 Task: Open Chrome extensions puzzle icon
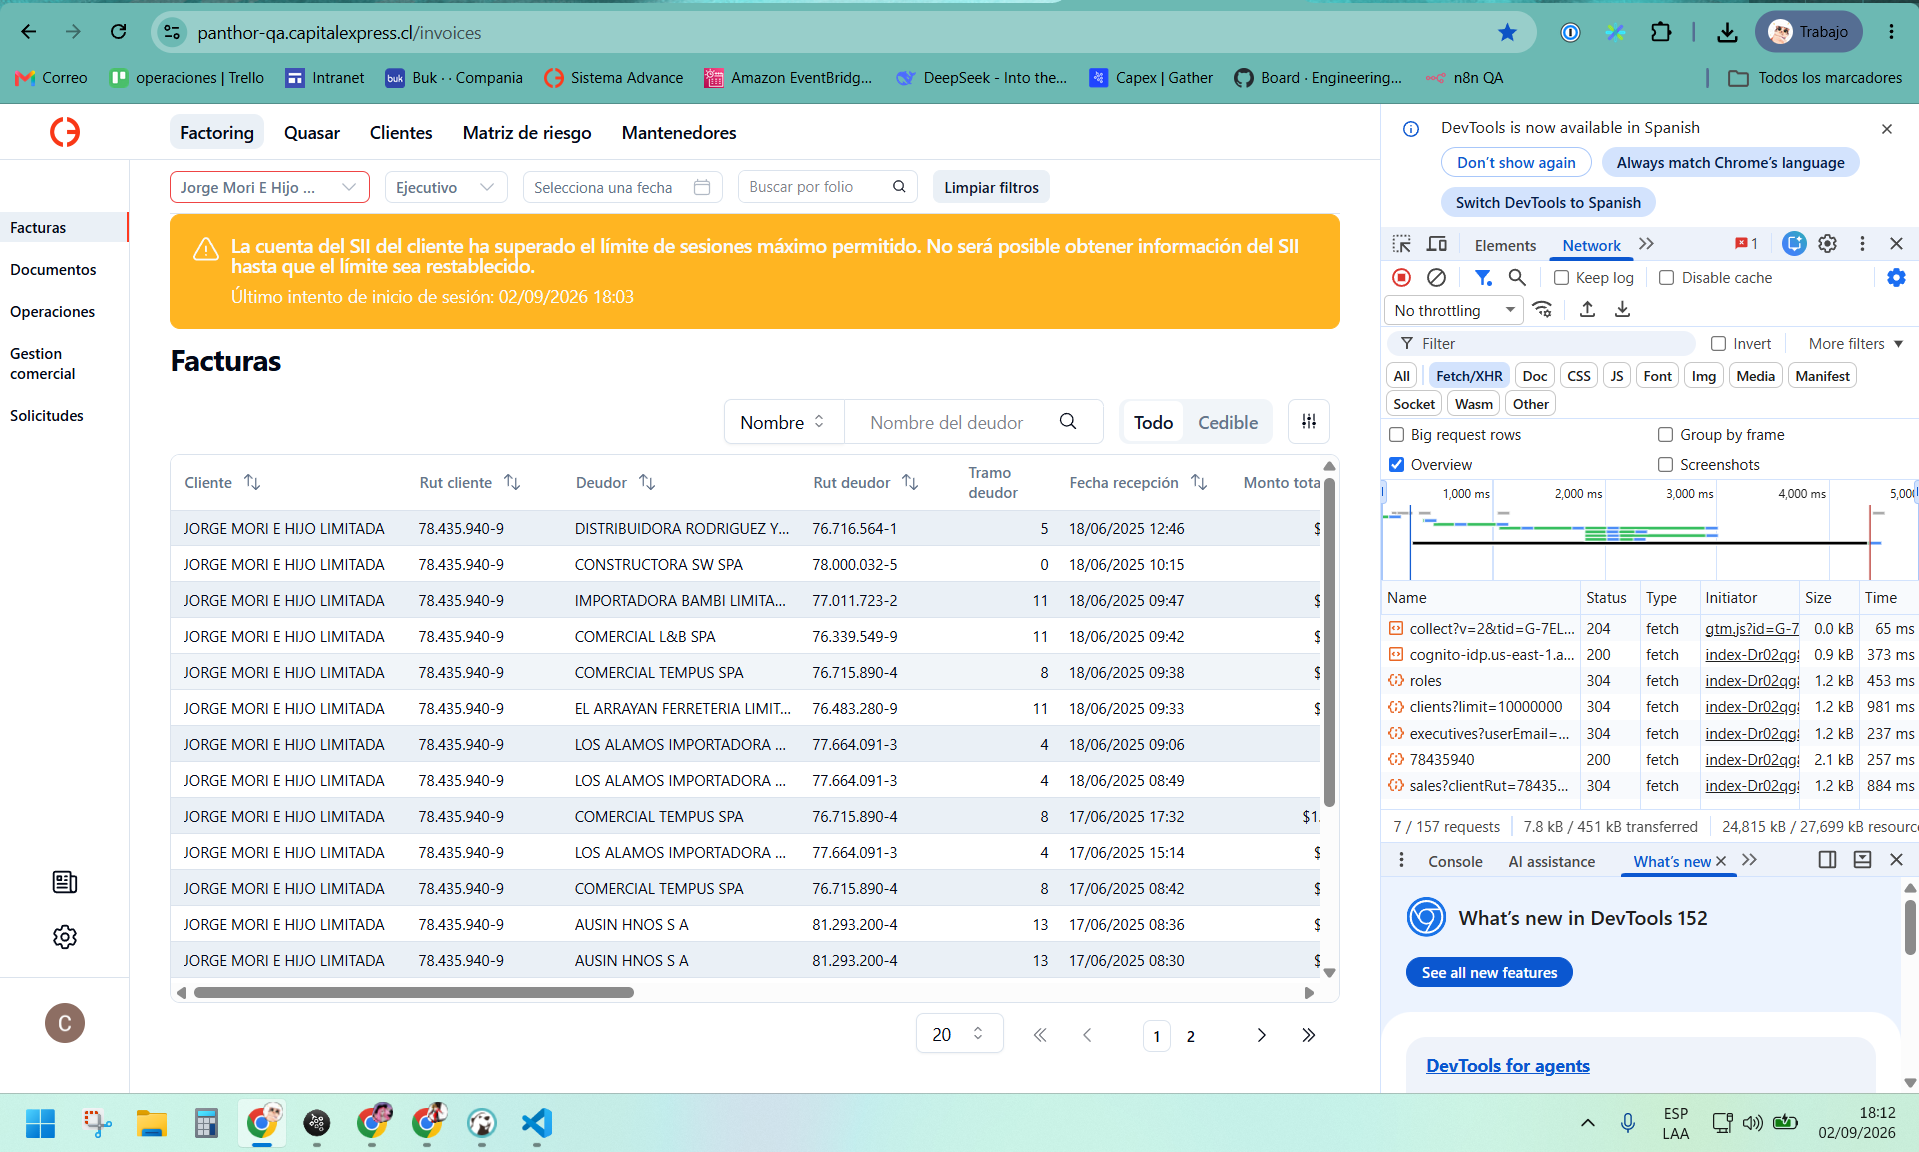(x=1661, y=32)
